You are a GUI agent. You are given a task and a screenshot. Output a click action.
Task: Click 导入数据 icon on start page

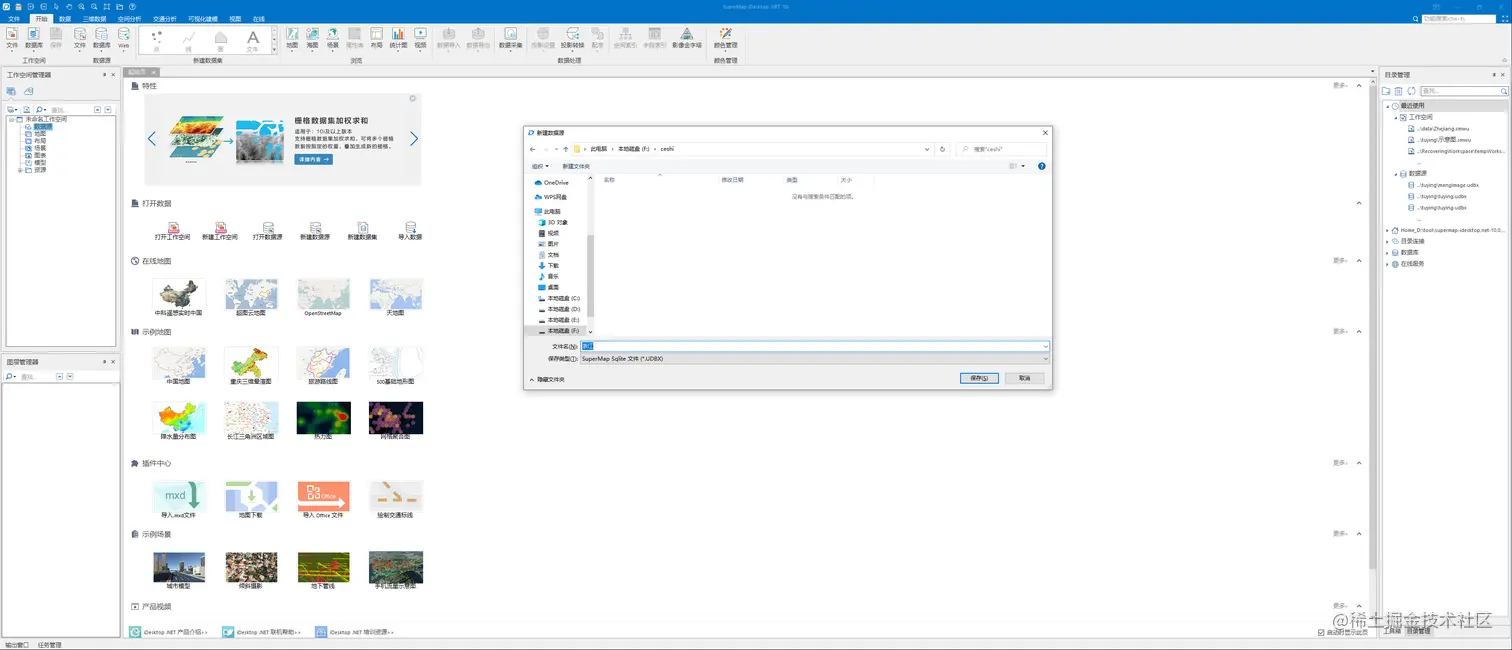coord(410,231)
